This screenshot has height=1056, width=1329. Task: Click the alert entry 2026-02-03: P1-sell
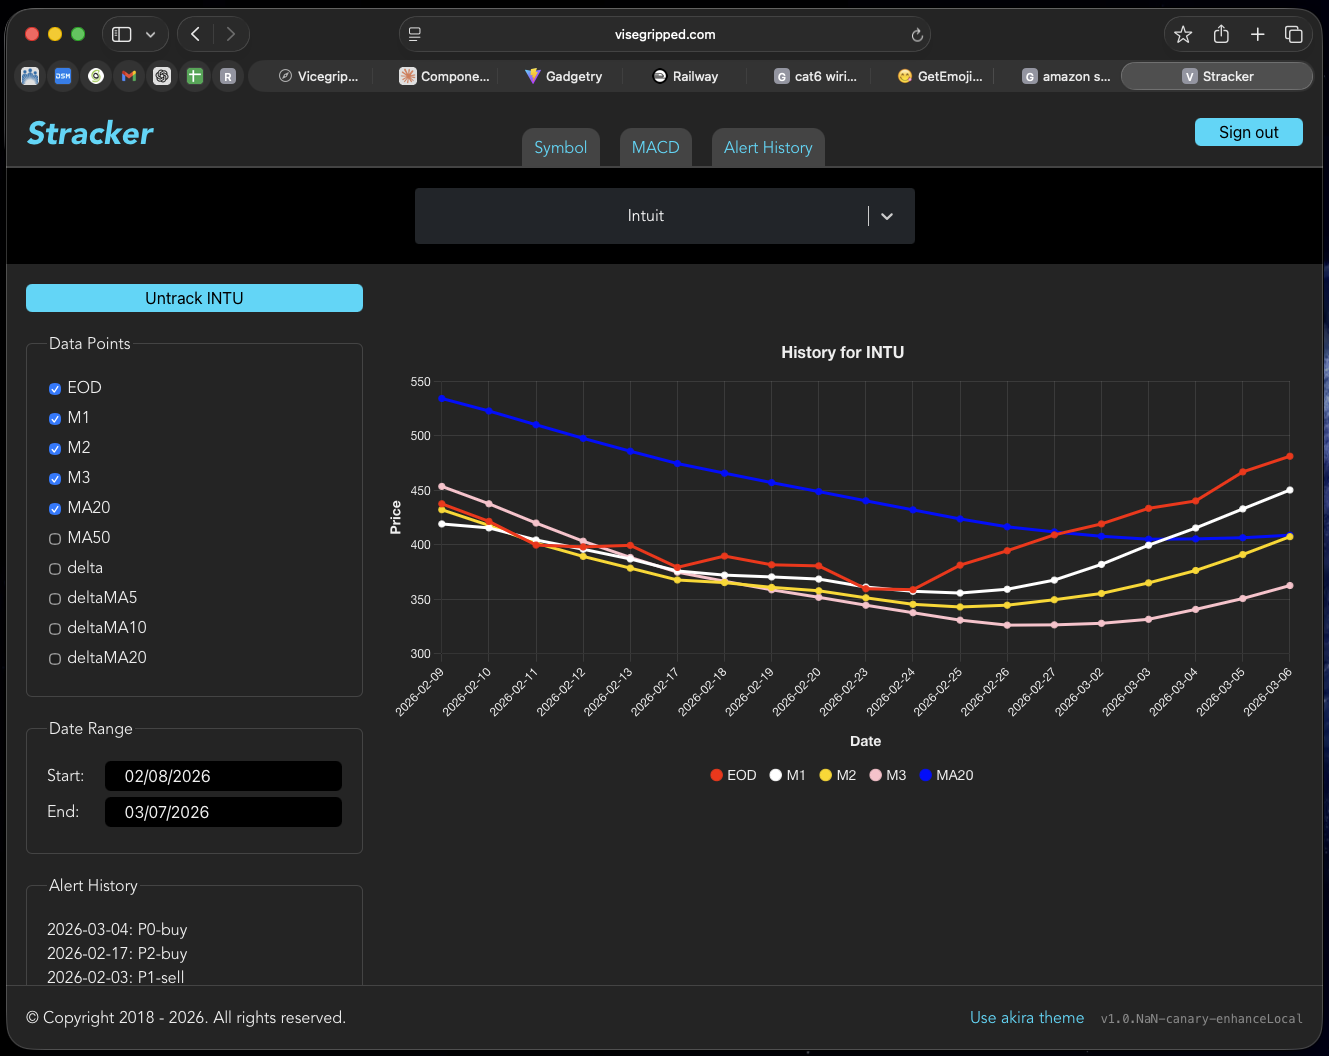tap(116, 977)
